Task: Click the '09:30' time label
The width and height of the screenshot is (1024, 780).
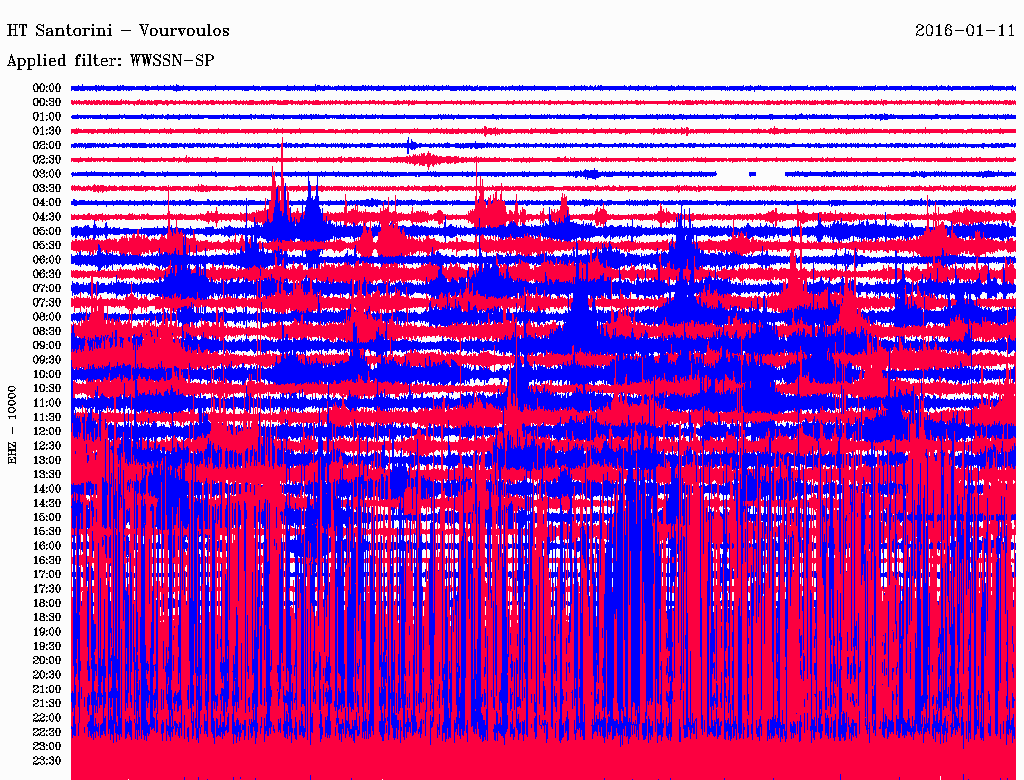Action: coord(47,360)
